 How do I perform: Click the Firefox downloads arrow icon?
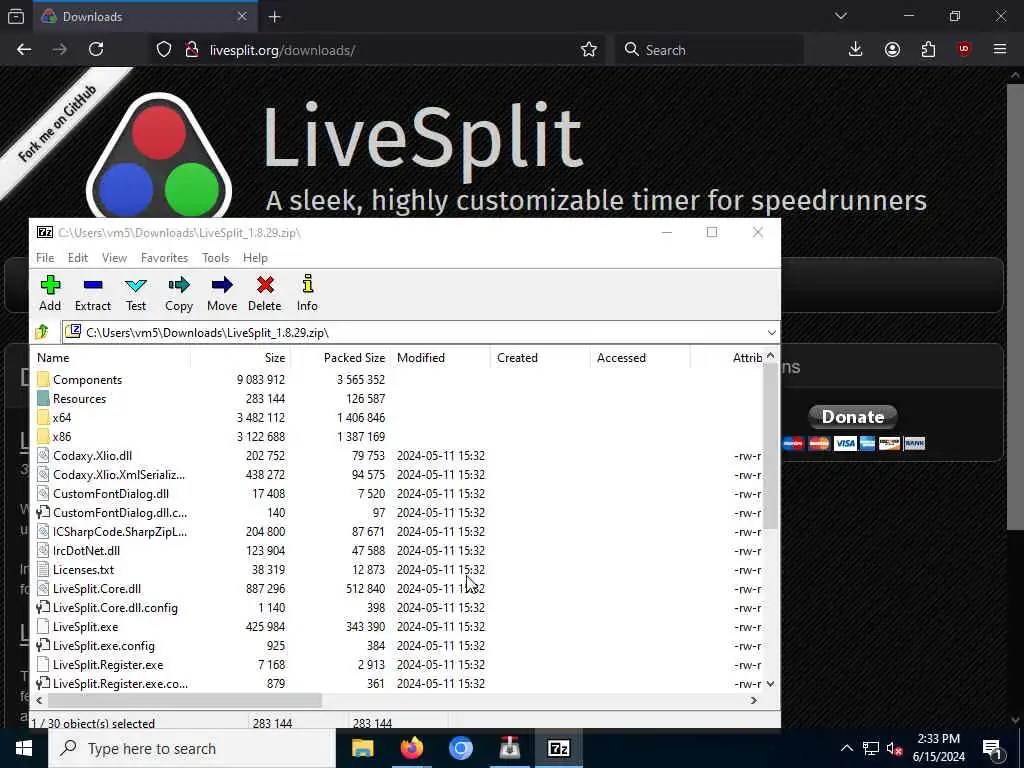[x=855, y=50]
